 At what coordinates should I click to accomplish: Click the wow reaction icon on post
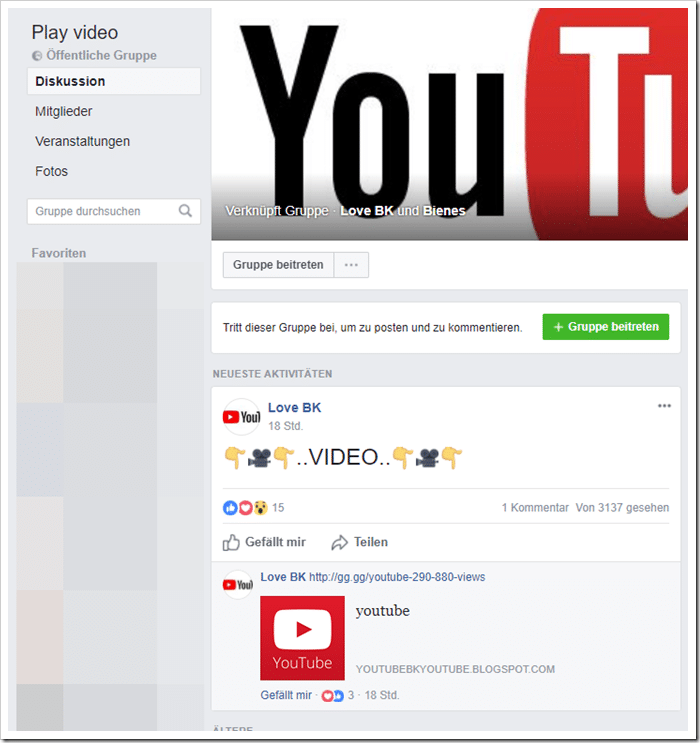click(x=260, y=507)
